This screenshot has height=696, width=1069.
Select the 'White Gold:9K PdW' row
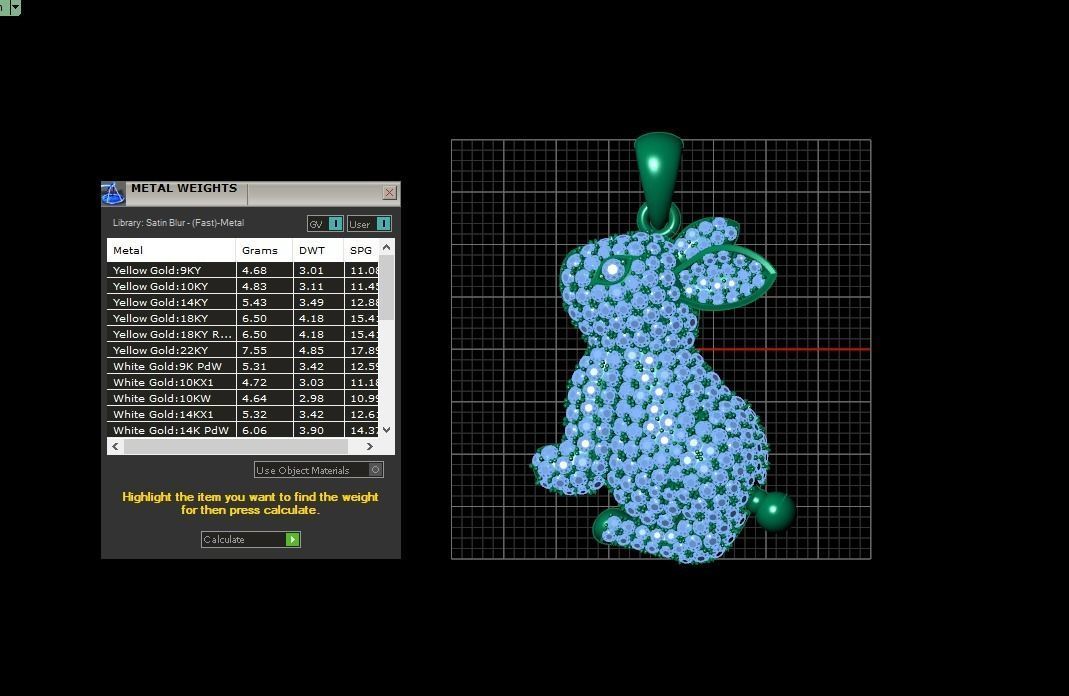pyautogui.click(x=242, y=366)
